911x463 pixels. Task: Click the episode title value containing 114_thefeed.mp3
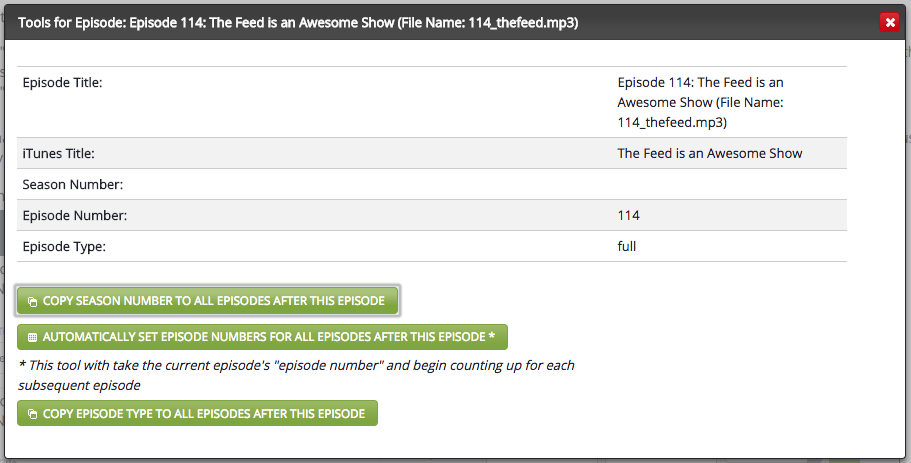pos(700,102)
